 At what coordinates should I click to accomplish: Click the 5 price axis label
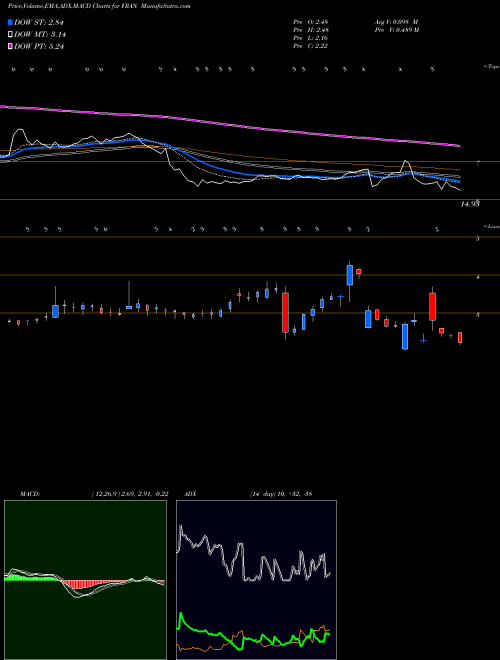click(478, 239)
